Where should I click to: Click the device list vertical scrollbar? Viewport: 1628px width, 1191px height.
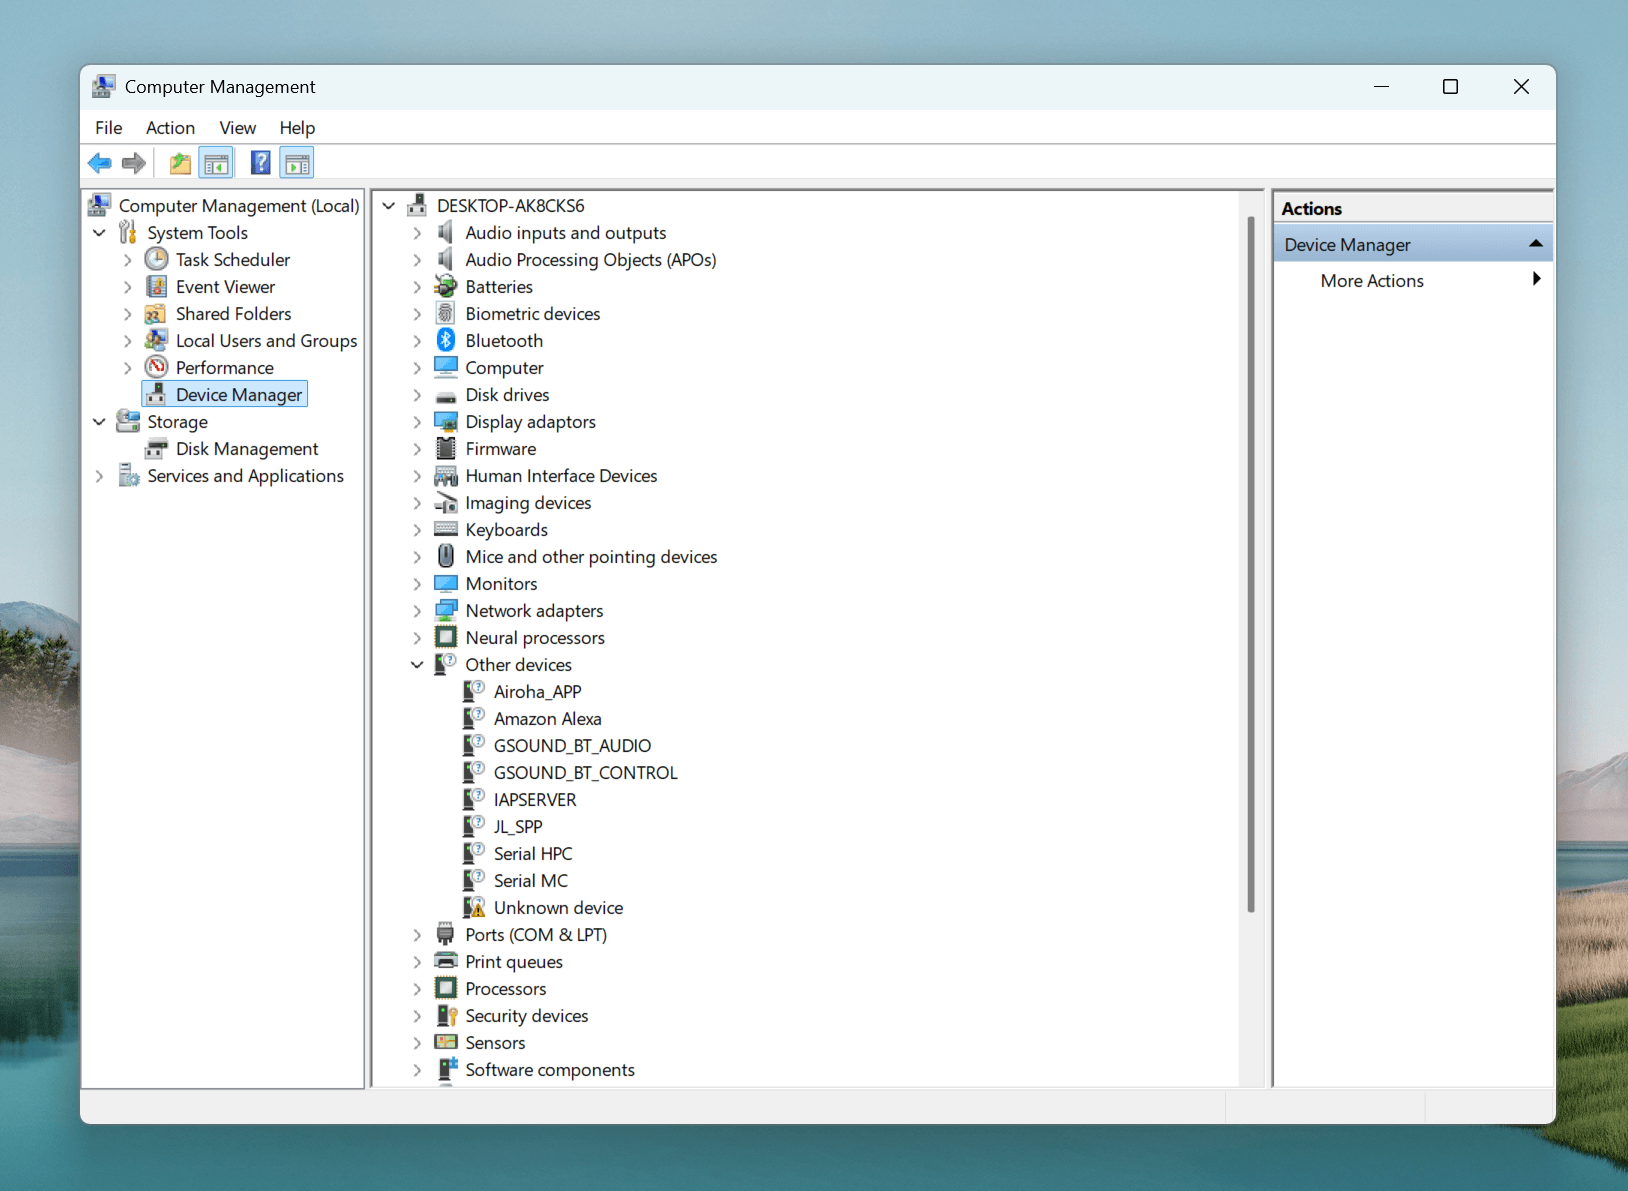(x=1250, y=560)
